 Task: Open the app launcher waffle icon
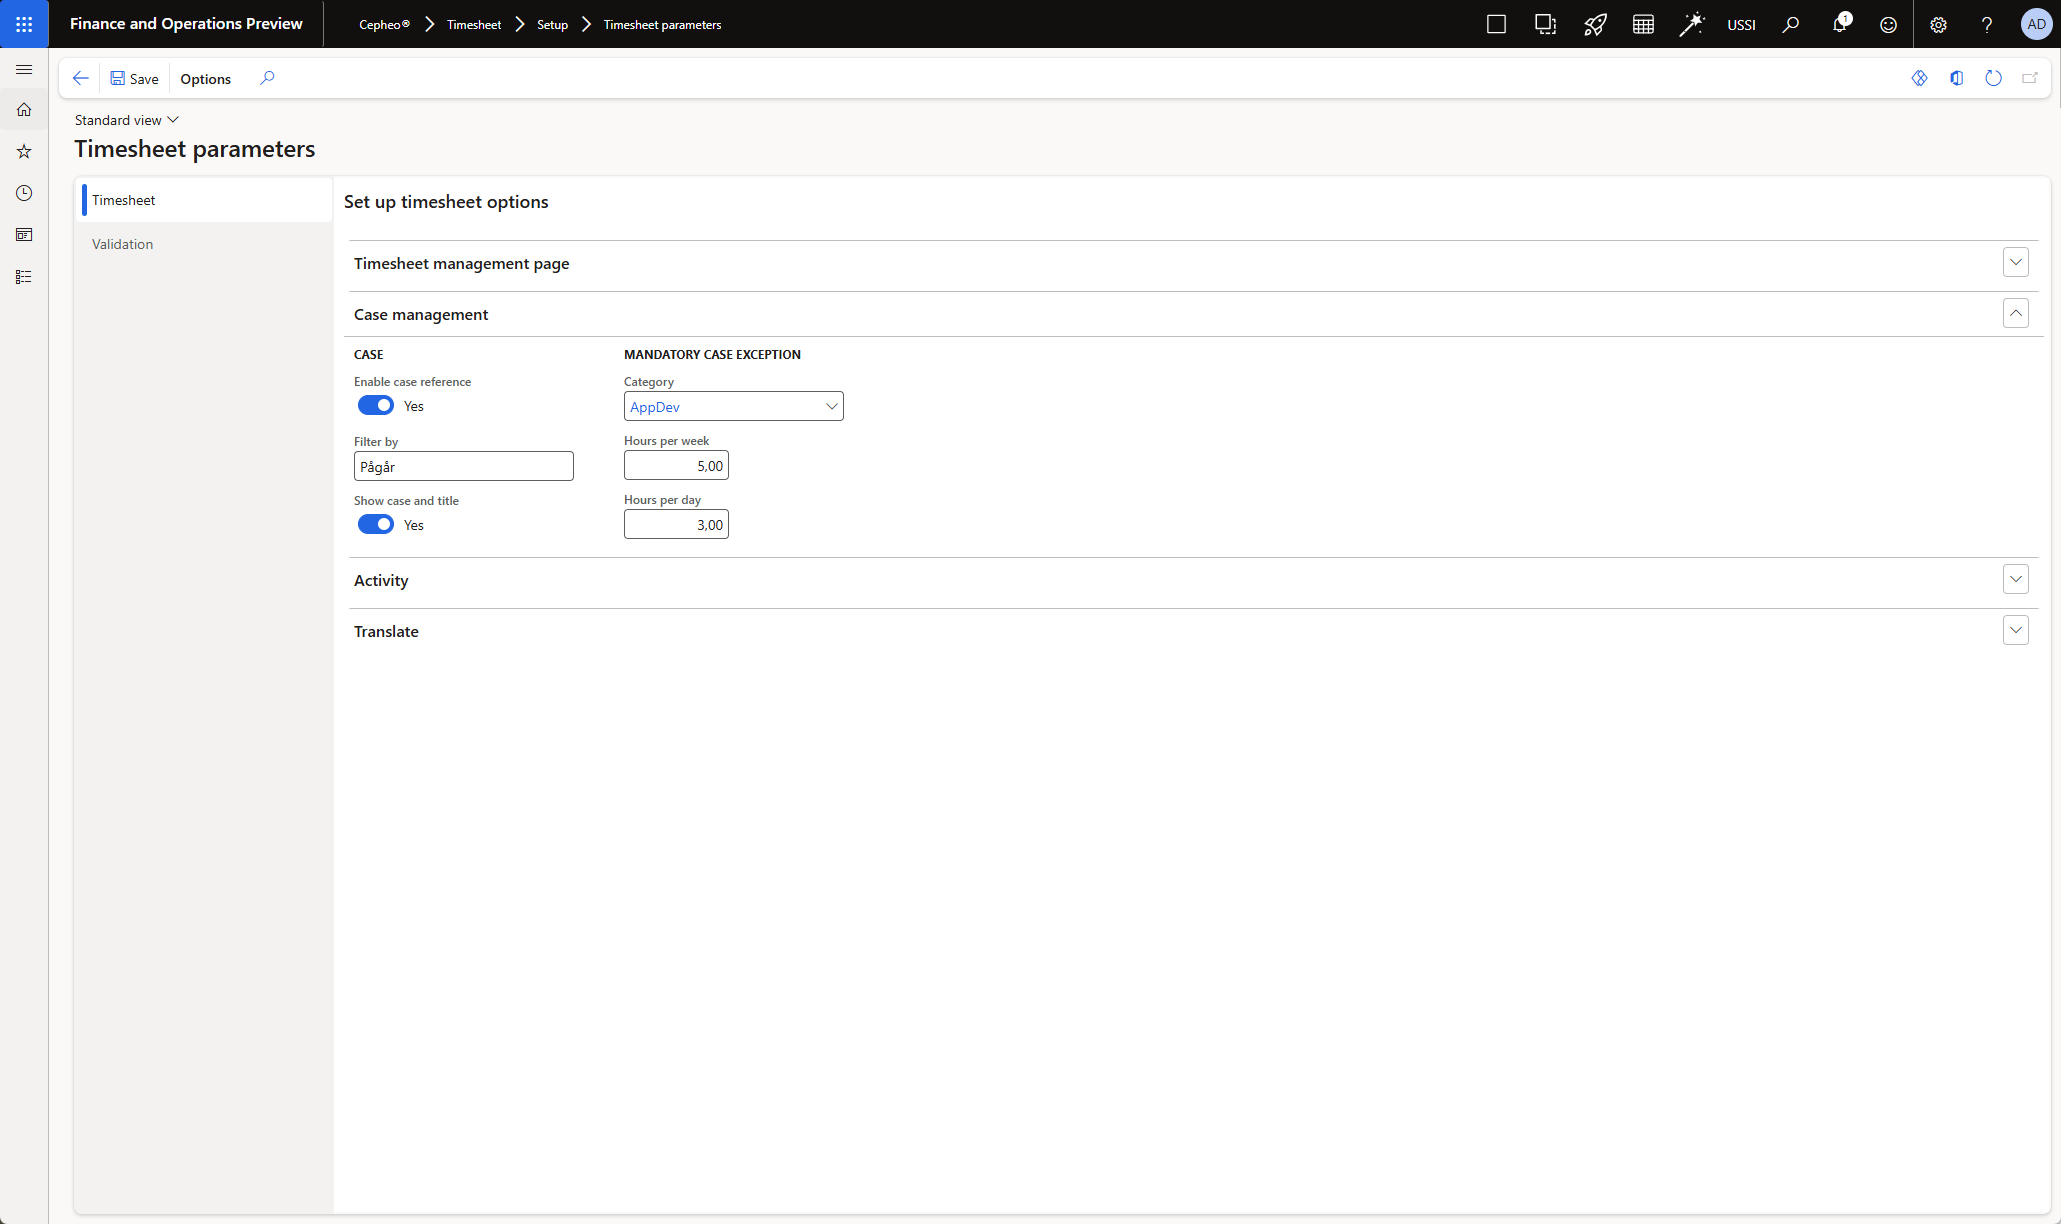[x=24, y=24]
